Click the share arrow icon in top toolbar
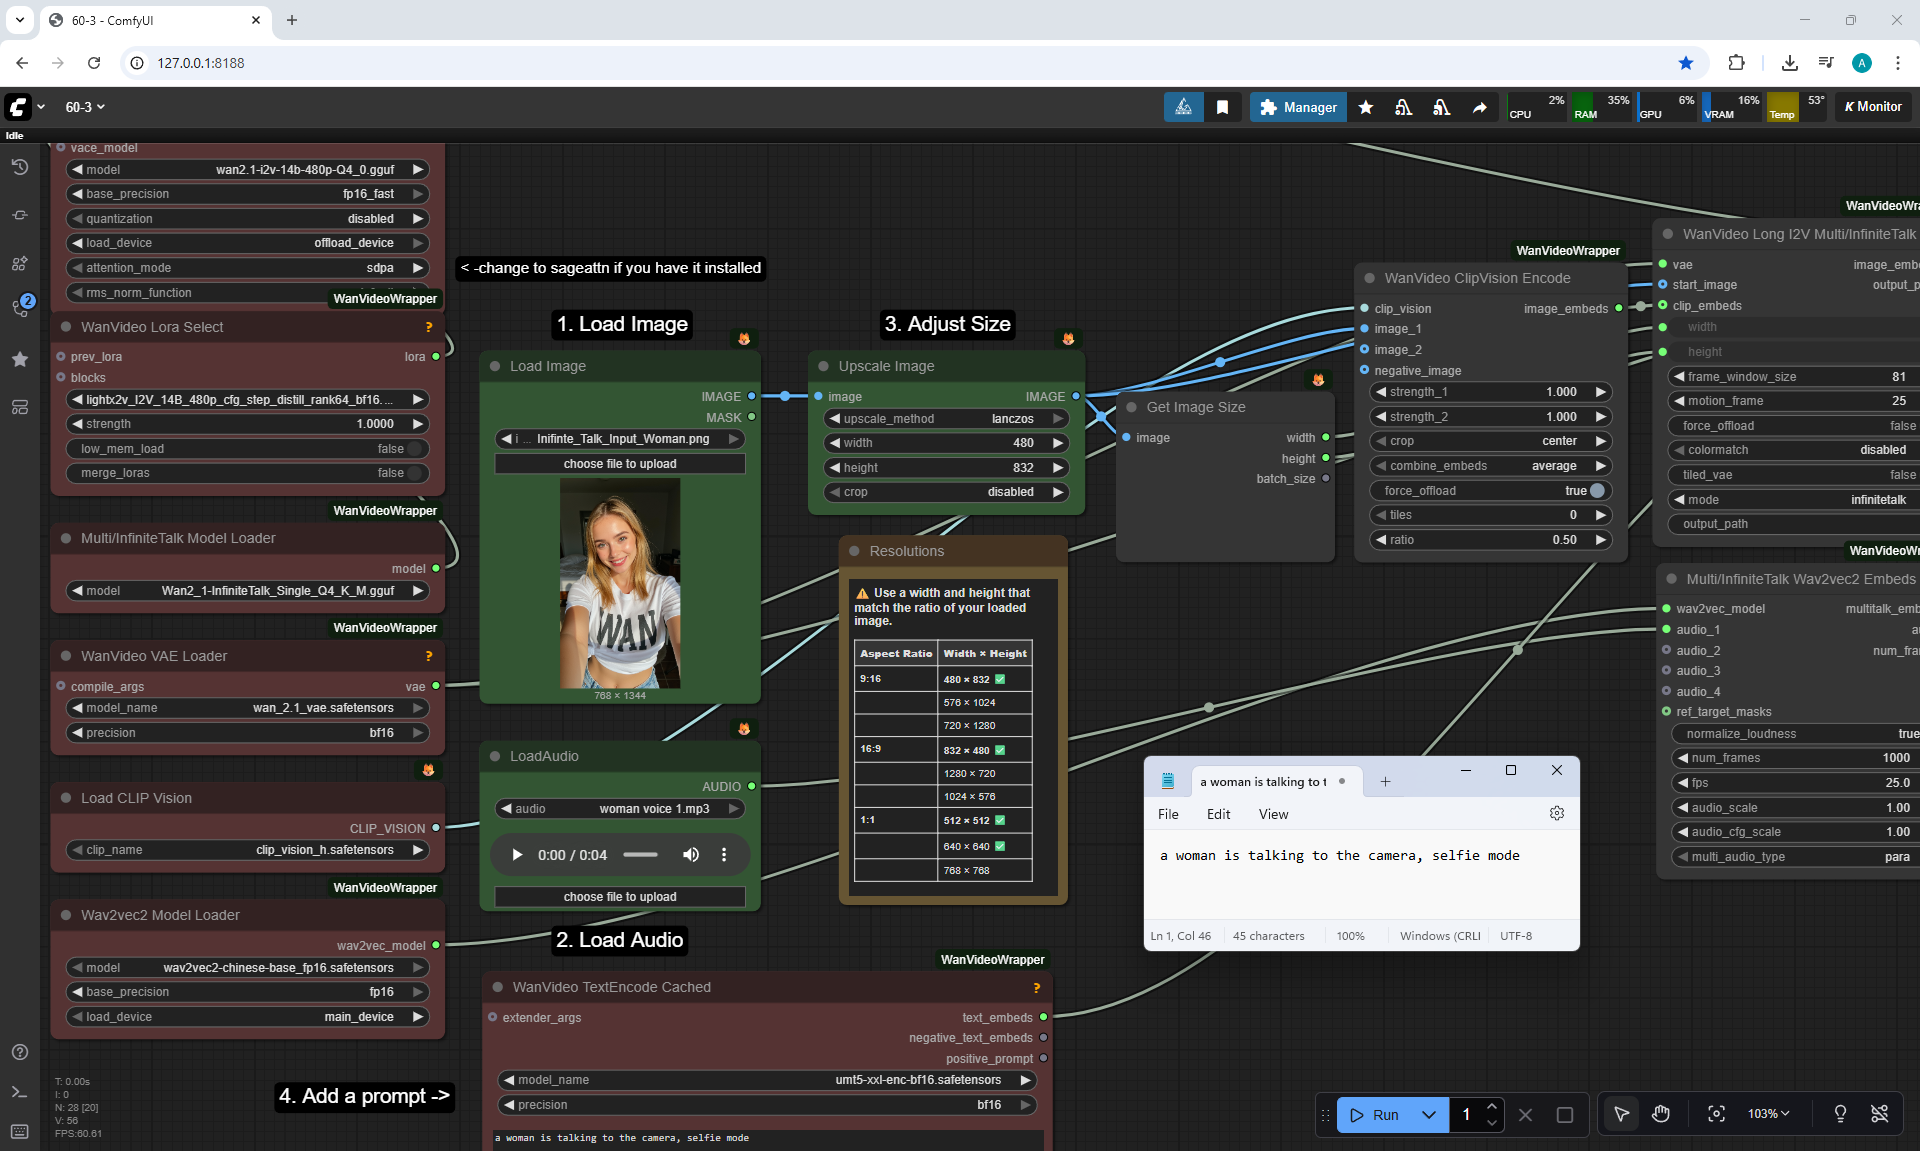The image size is (1920, 1151). 1479,107
